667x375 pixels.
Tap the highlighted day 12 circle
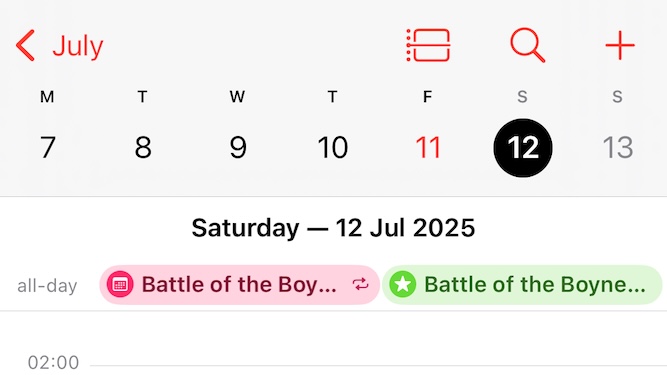[523, 148]
